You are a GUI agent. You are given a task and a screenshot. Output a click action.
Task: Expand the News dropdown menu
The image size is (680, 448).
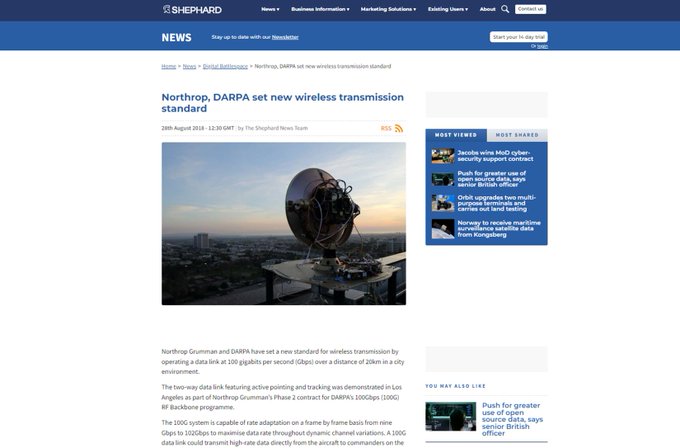coord(270,9)
